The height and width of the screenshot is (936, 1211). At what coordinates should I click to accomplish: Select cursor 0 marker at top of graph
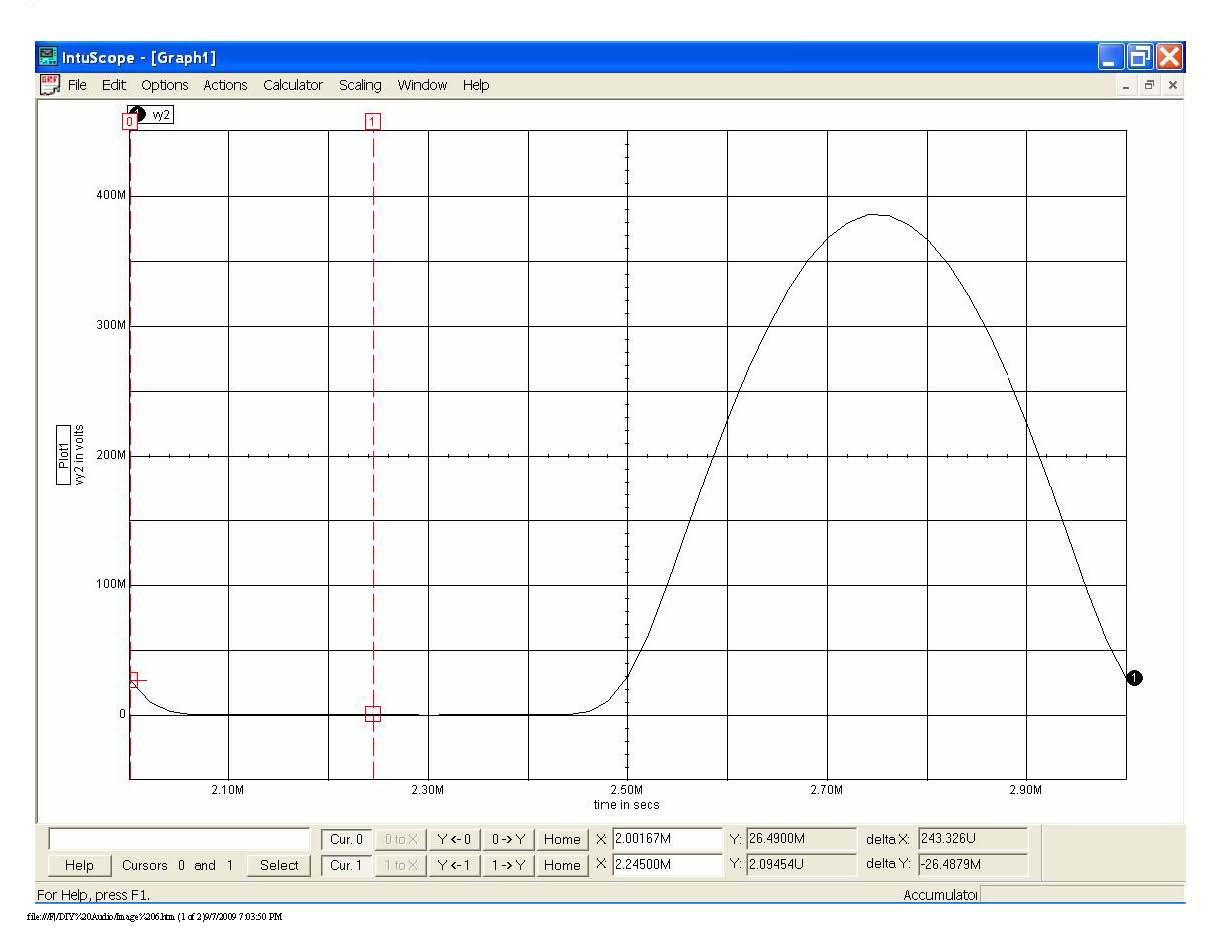128,121
